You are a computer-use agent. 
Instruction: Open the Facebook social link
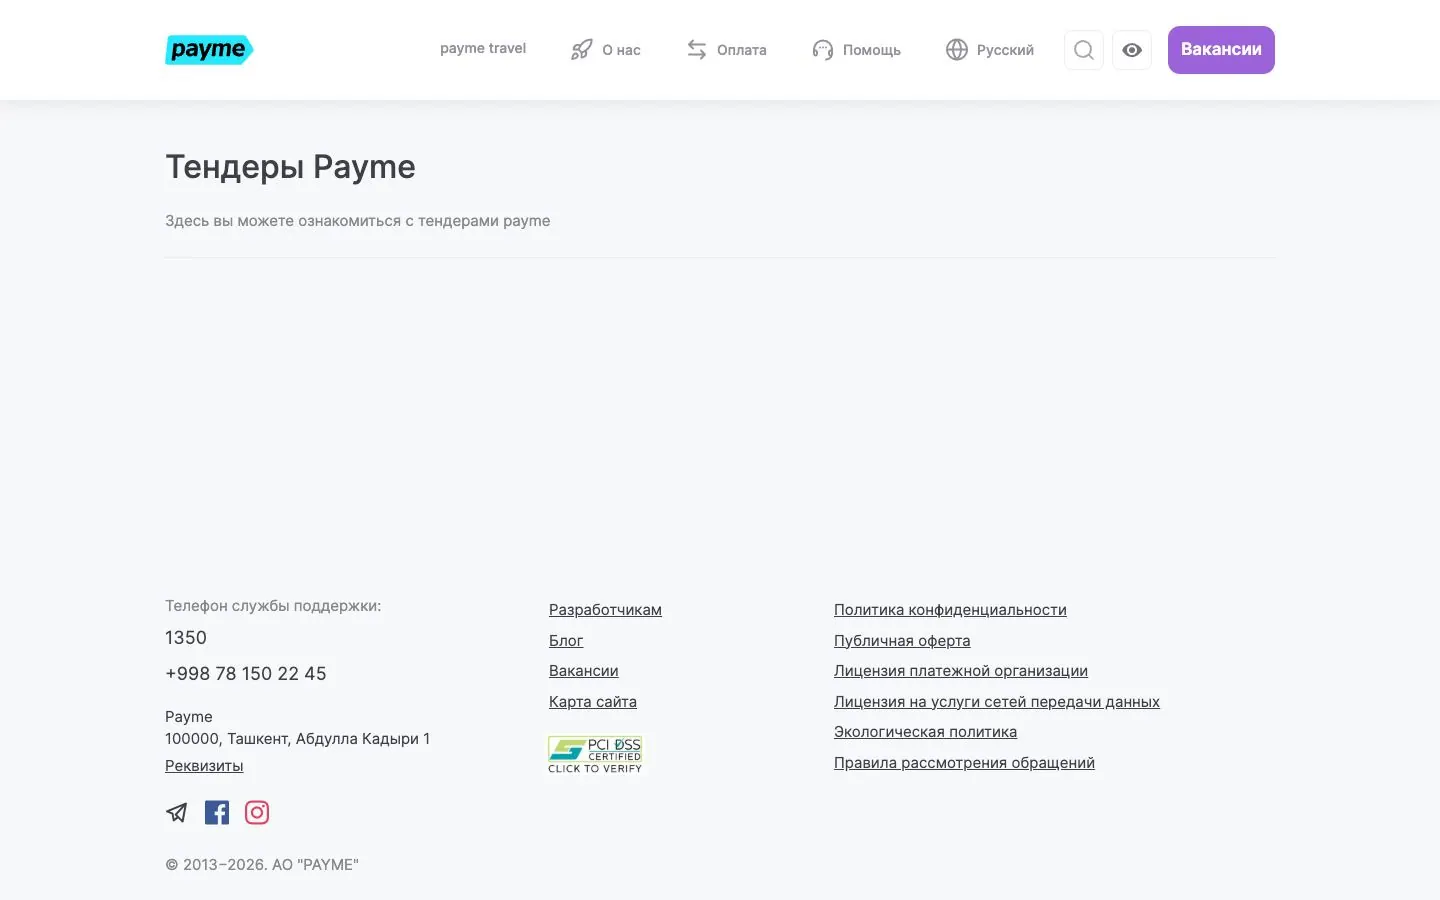[217, 812]
